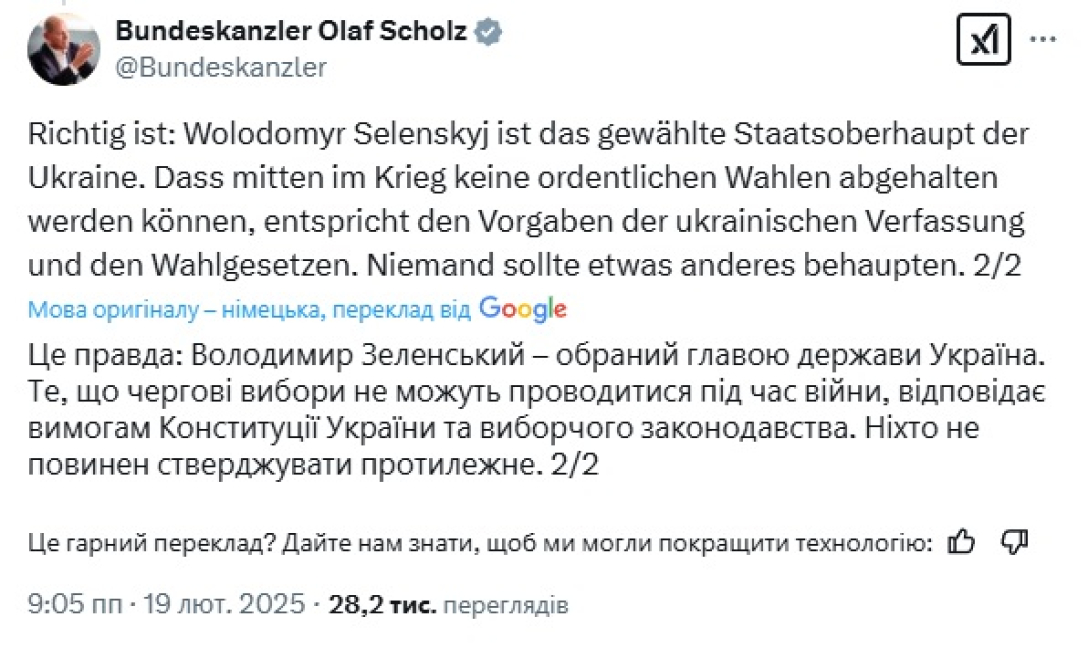Image resolution: width=1088 pixels, height=648 pixels.
Task: Click the thumbs-up translation feedback icon
Action: tap(961, 542)
